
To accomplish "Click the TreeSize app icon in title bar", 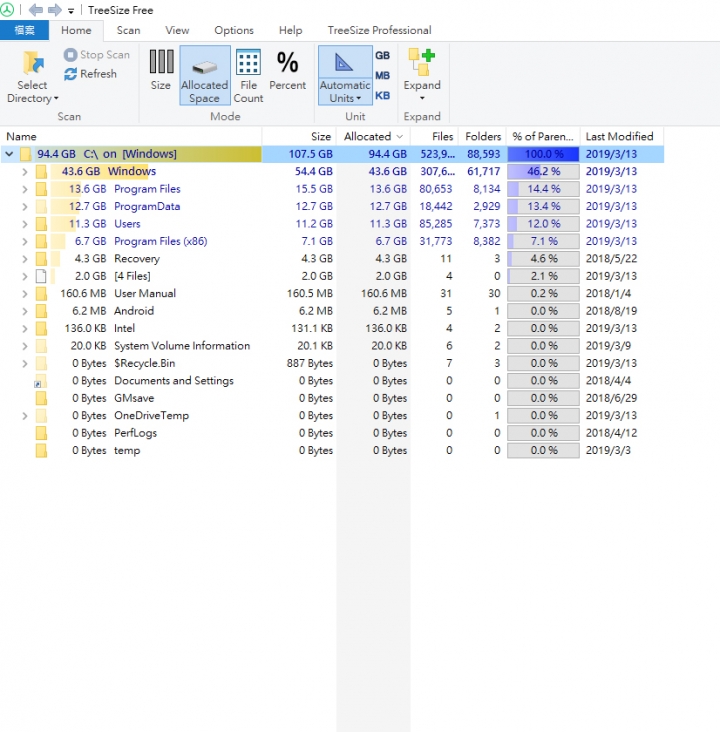I will coord(7,10).
